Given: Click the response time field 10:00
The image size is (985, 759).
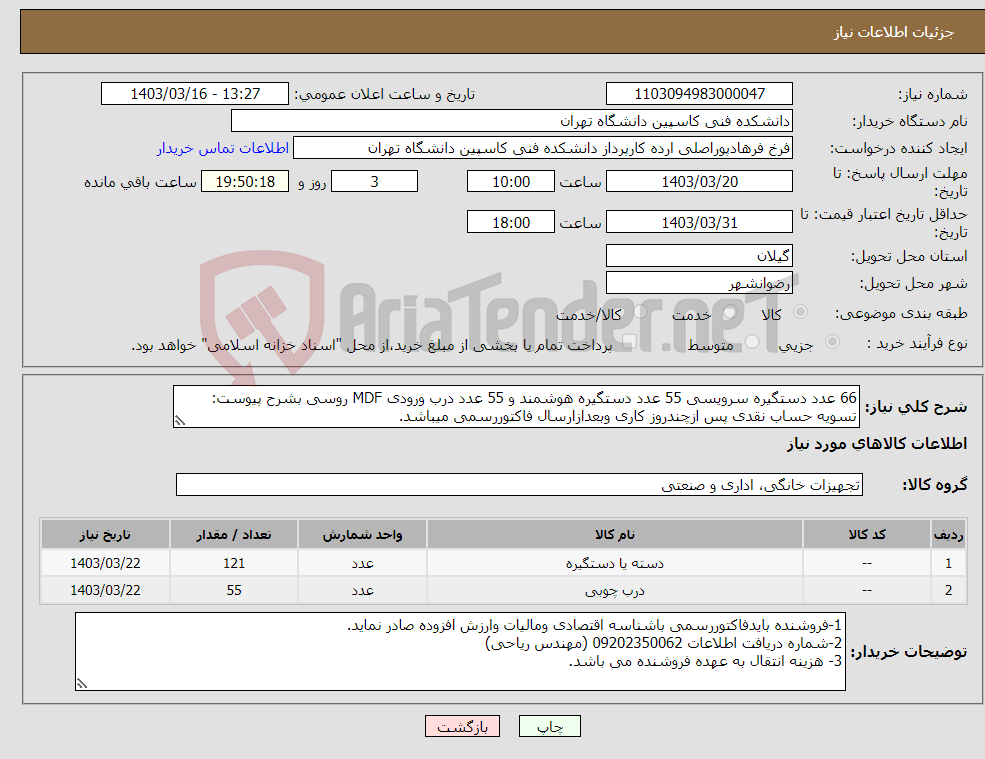Looking at the screenshot, I should [511, 182].
